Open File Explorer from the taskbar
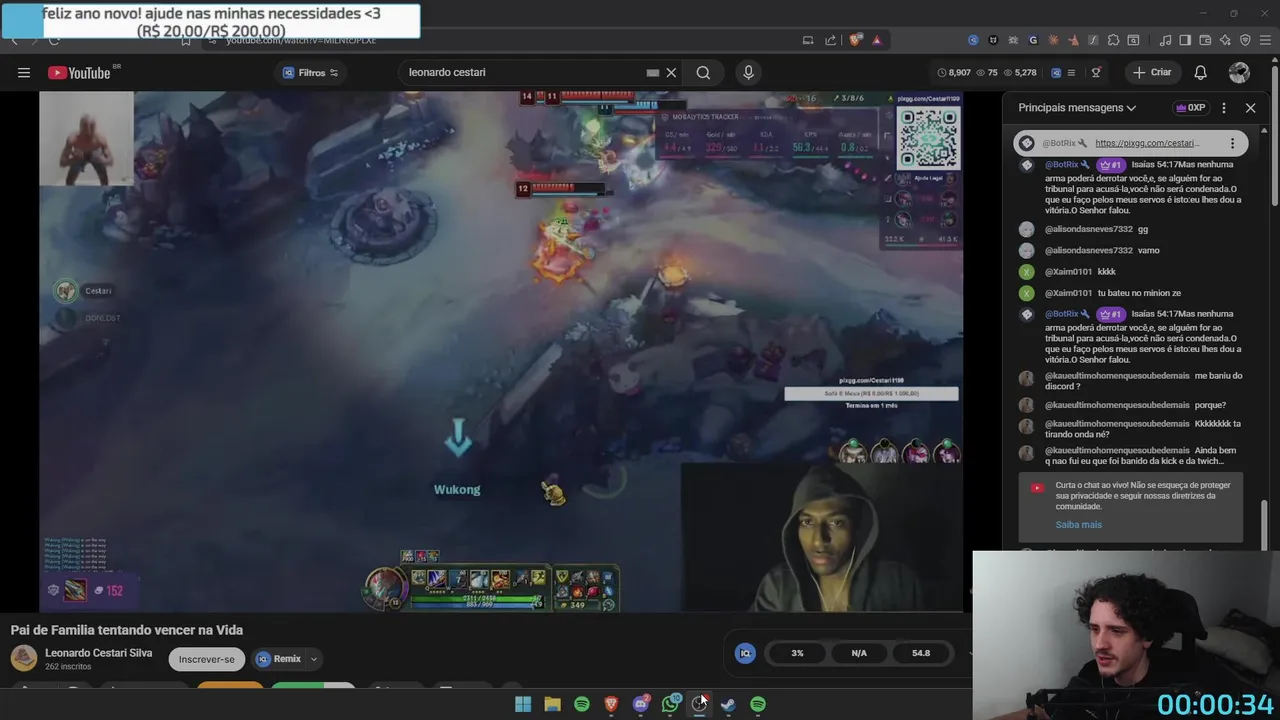This screenshot has height=720, width=1280. tap(552, 704)
